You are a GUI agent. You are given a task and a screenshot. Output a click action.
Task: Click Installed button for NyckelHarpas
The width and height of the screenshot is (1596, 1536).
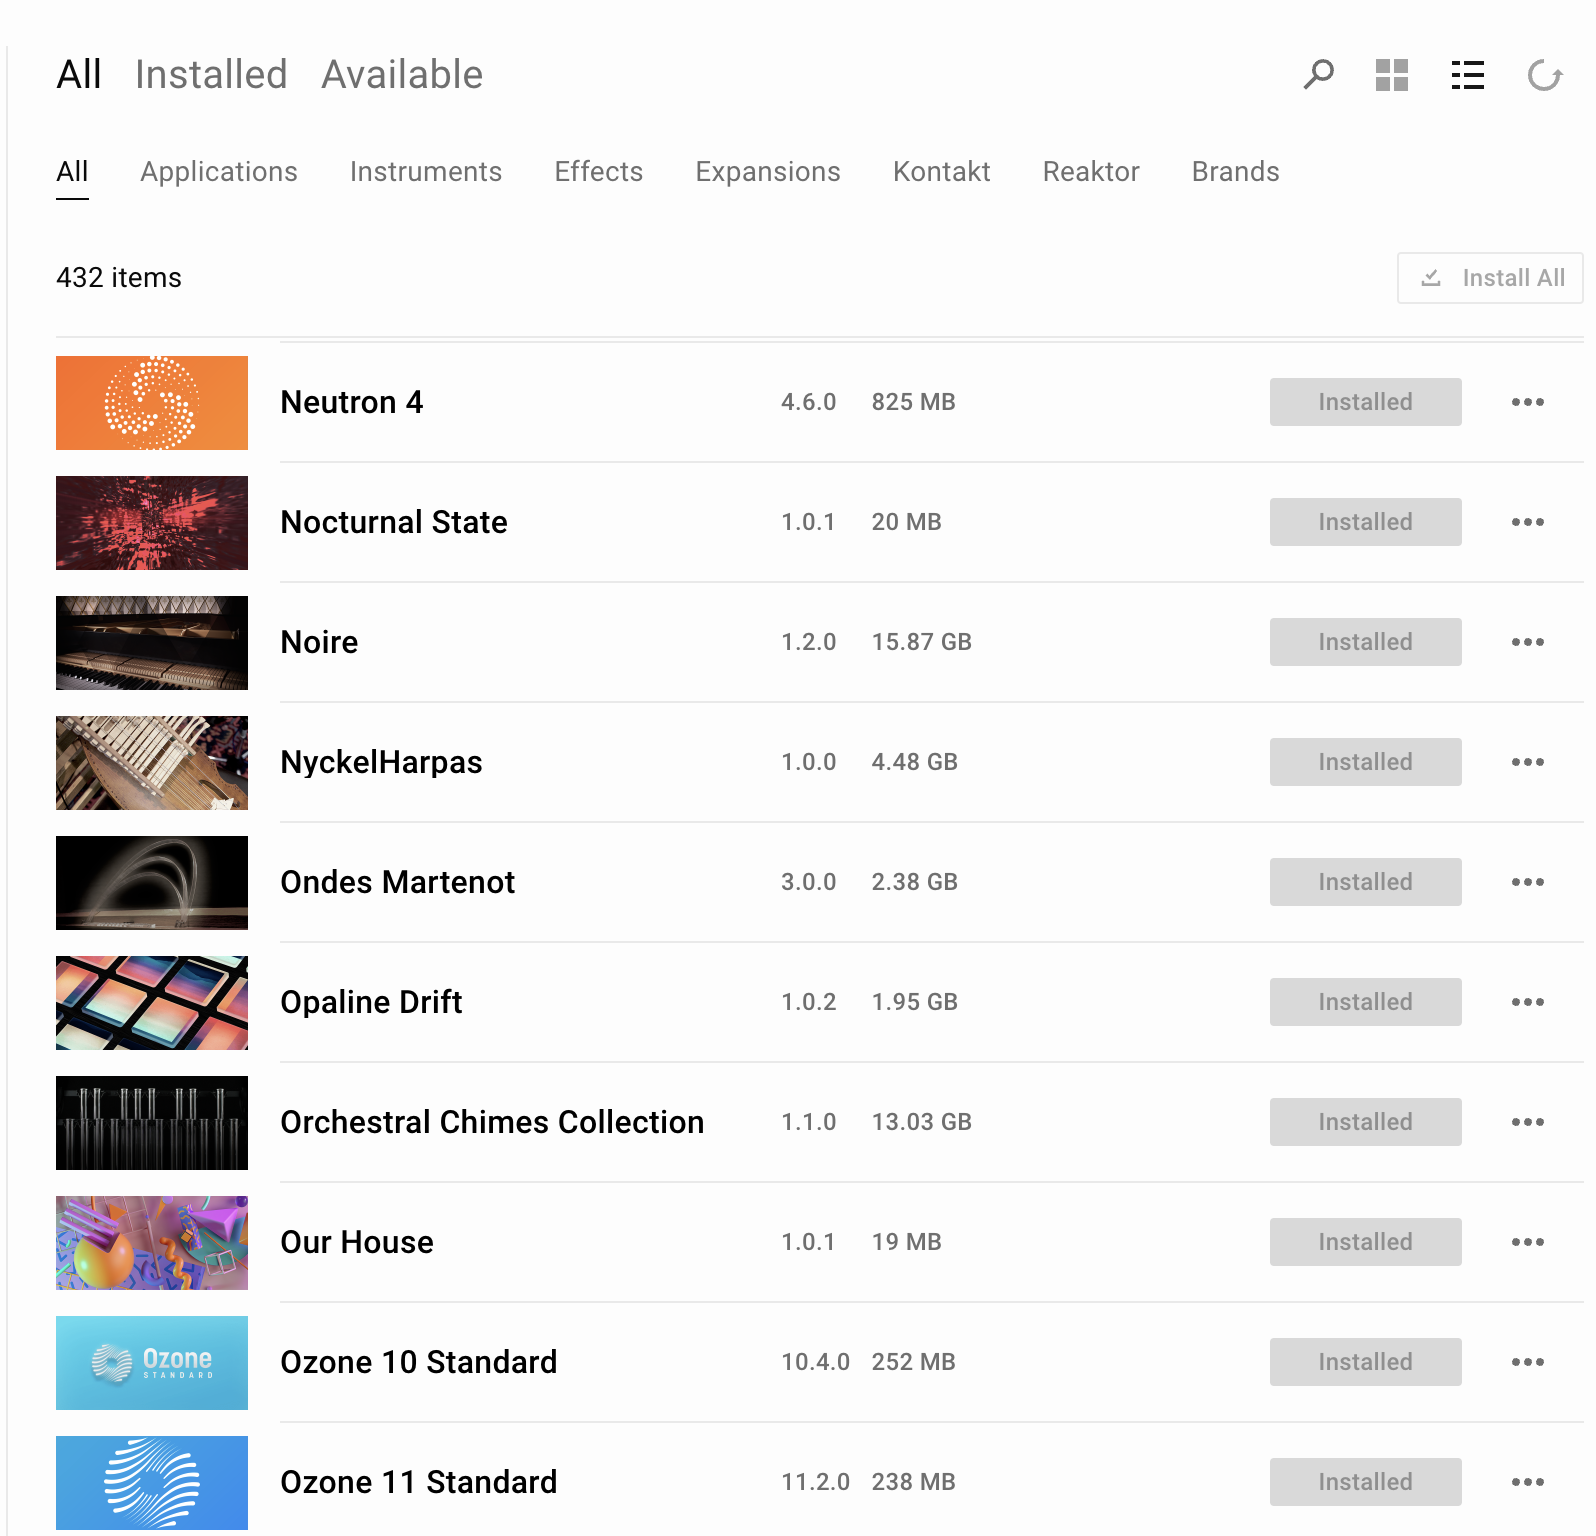tap(1366, 762)
